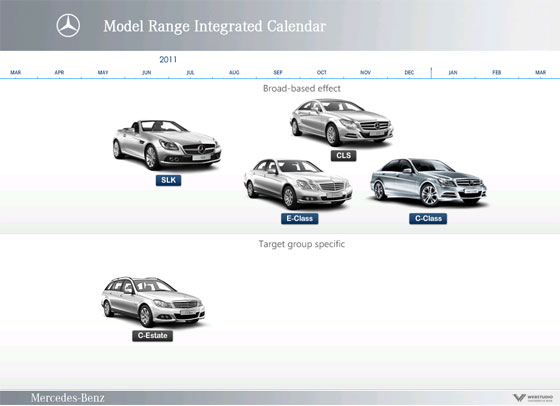This screenshot has width=560, height=406.
Task: Click the Mercedes-Benz wordmark in footer
Action: coord(68,398)
